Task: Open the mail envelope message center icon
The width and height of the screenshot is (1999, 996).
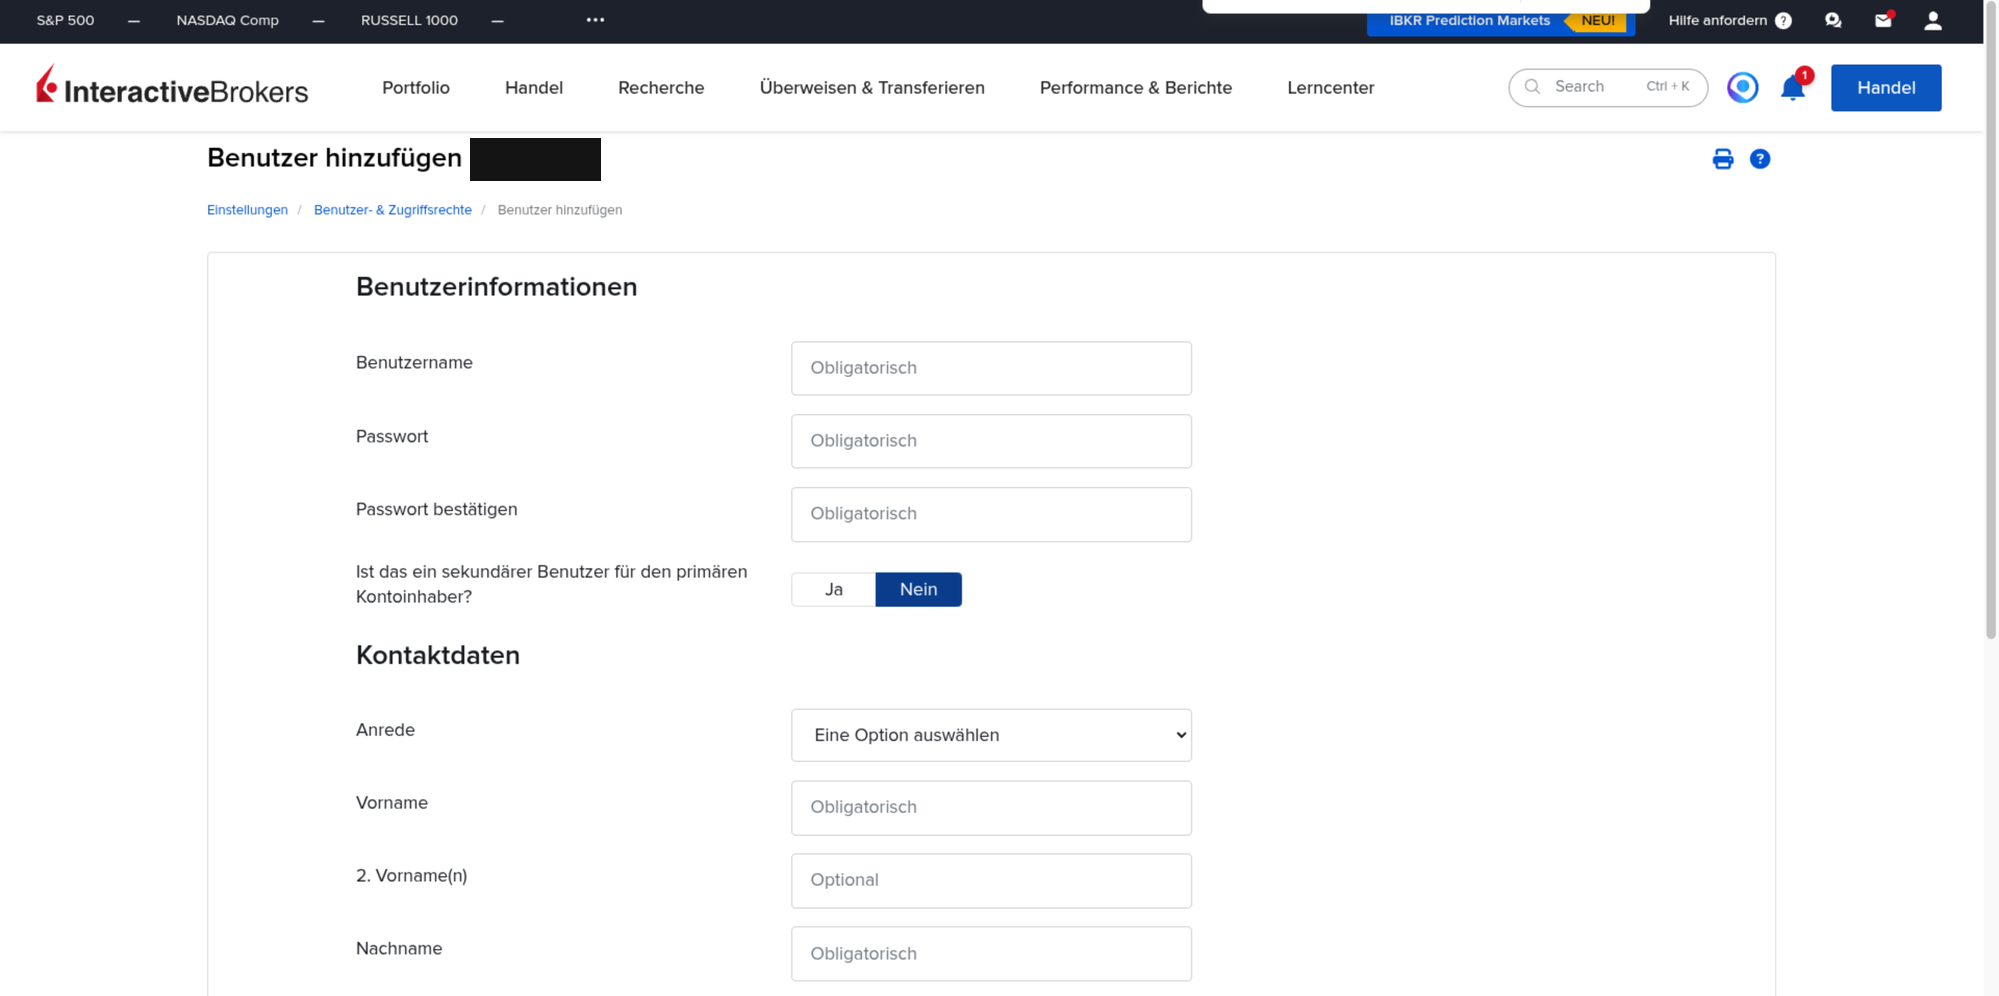Action: [1883, 20]
